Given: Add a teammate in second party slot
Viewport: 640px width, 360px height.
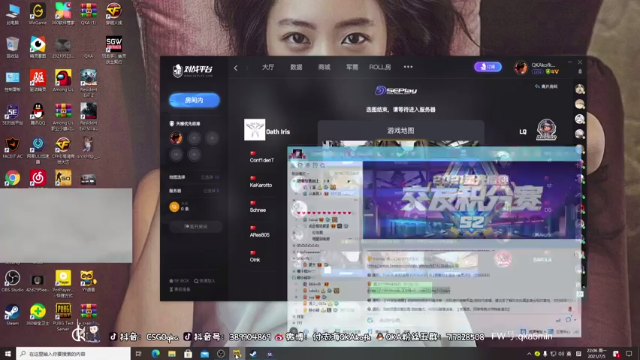Looking at the screenshot, I should click(x=194, y=138).
